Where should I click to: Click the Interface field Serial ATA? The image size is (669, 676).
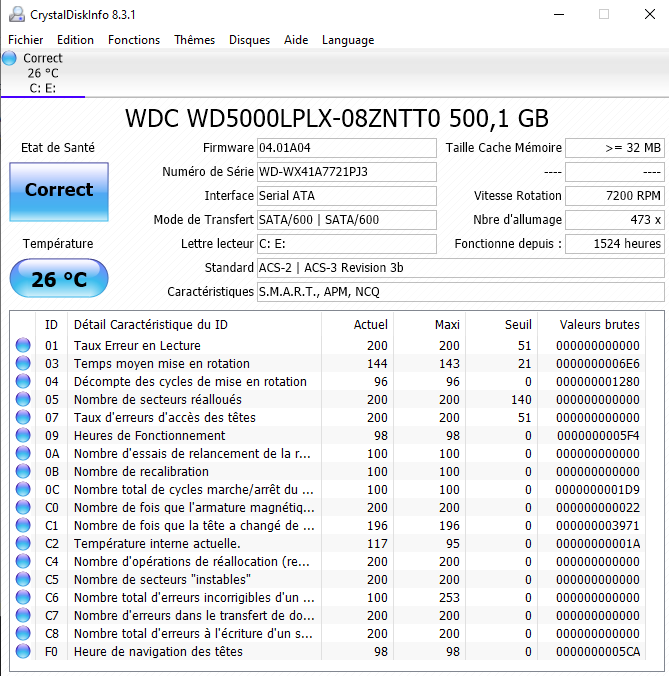pos(347,196)
